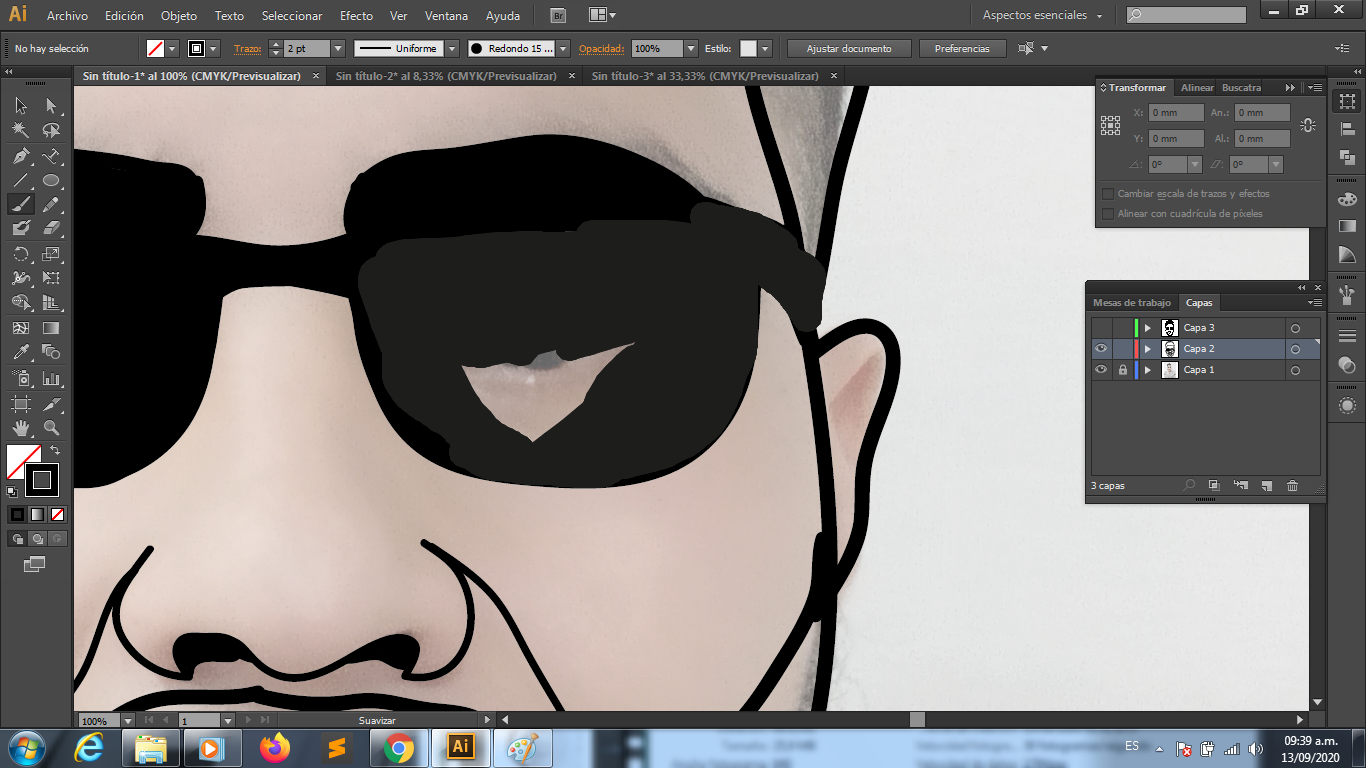This screenshot has height=768, width=1366.
Task: Open Objeto menu
Action: tap(179, 16)
